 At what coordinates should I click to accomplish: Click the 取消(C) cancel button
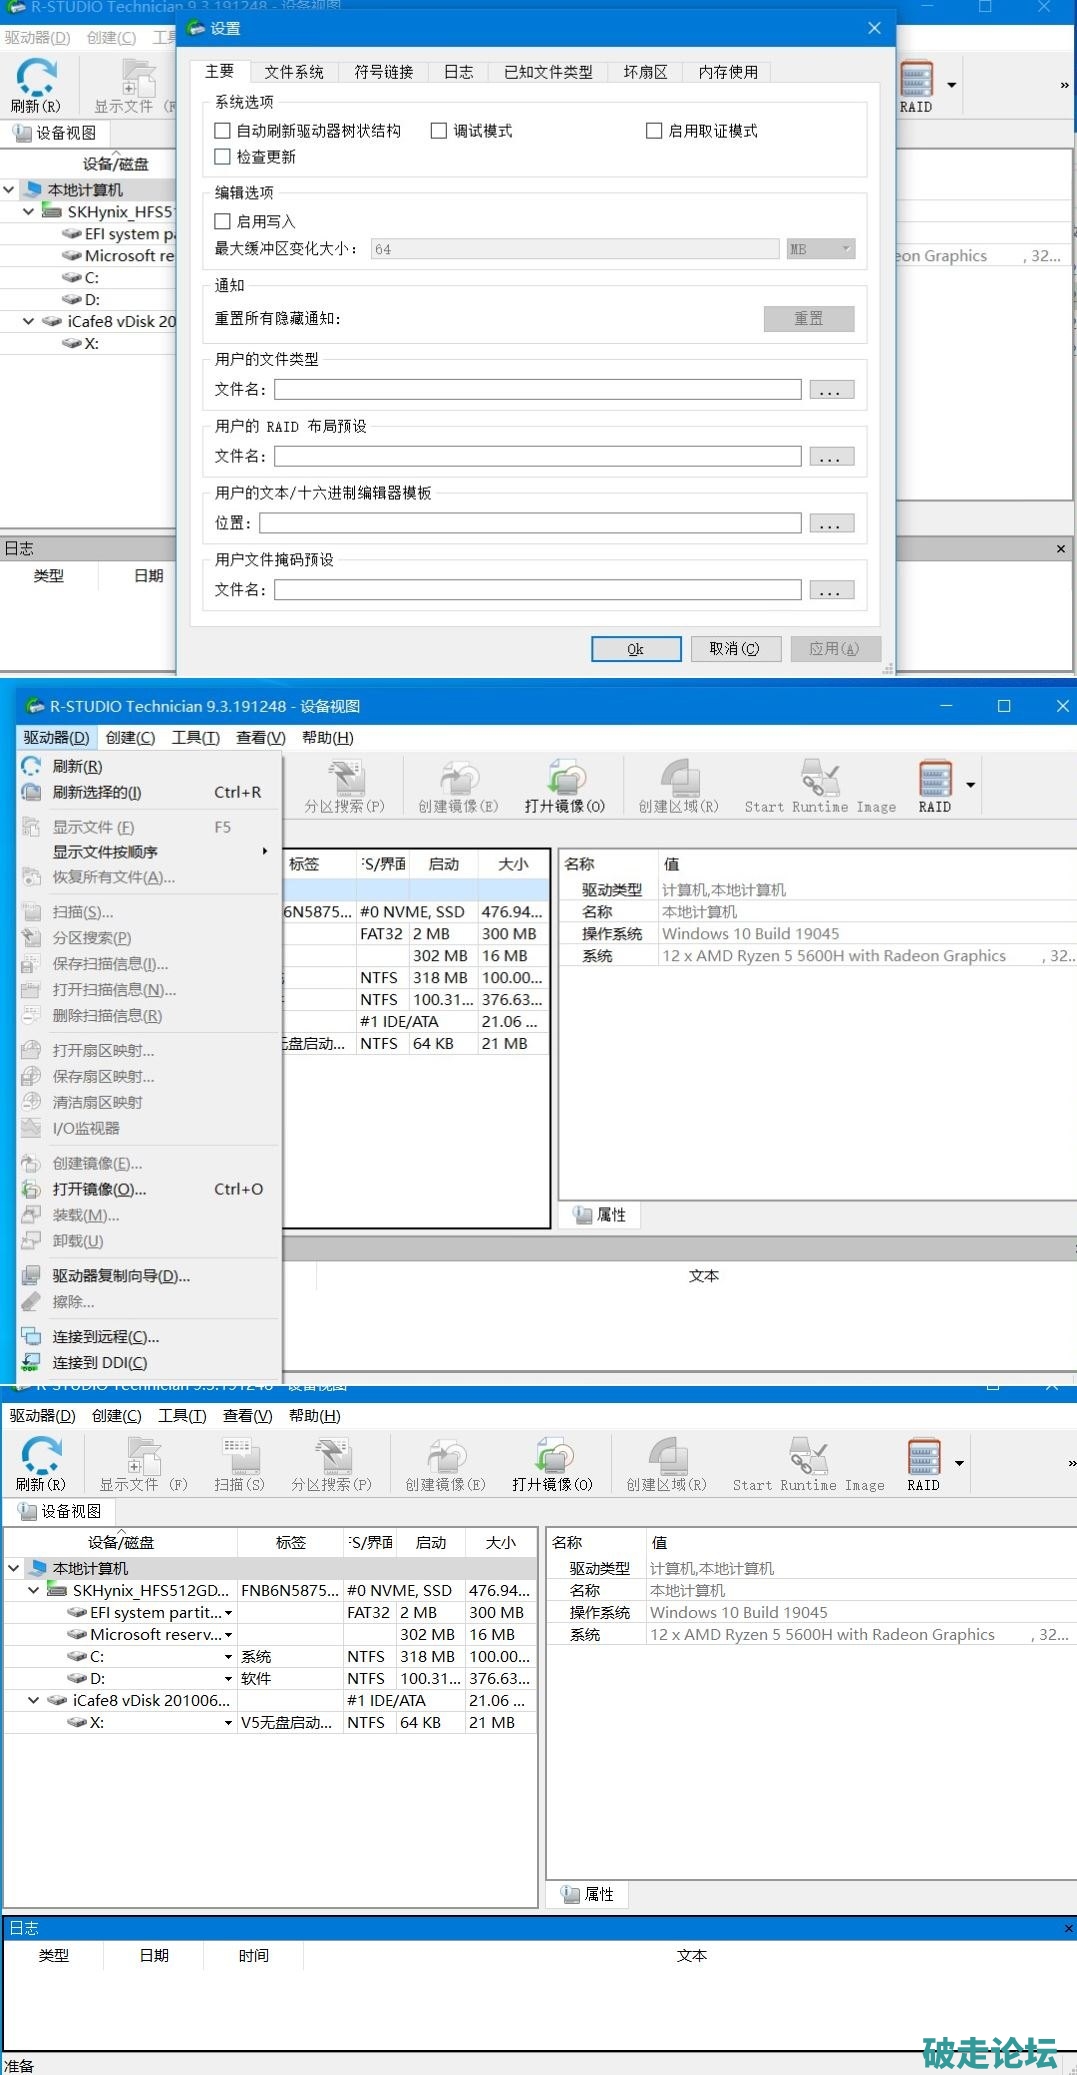[x=734, y=649]
